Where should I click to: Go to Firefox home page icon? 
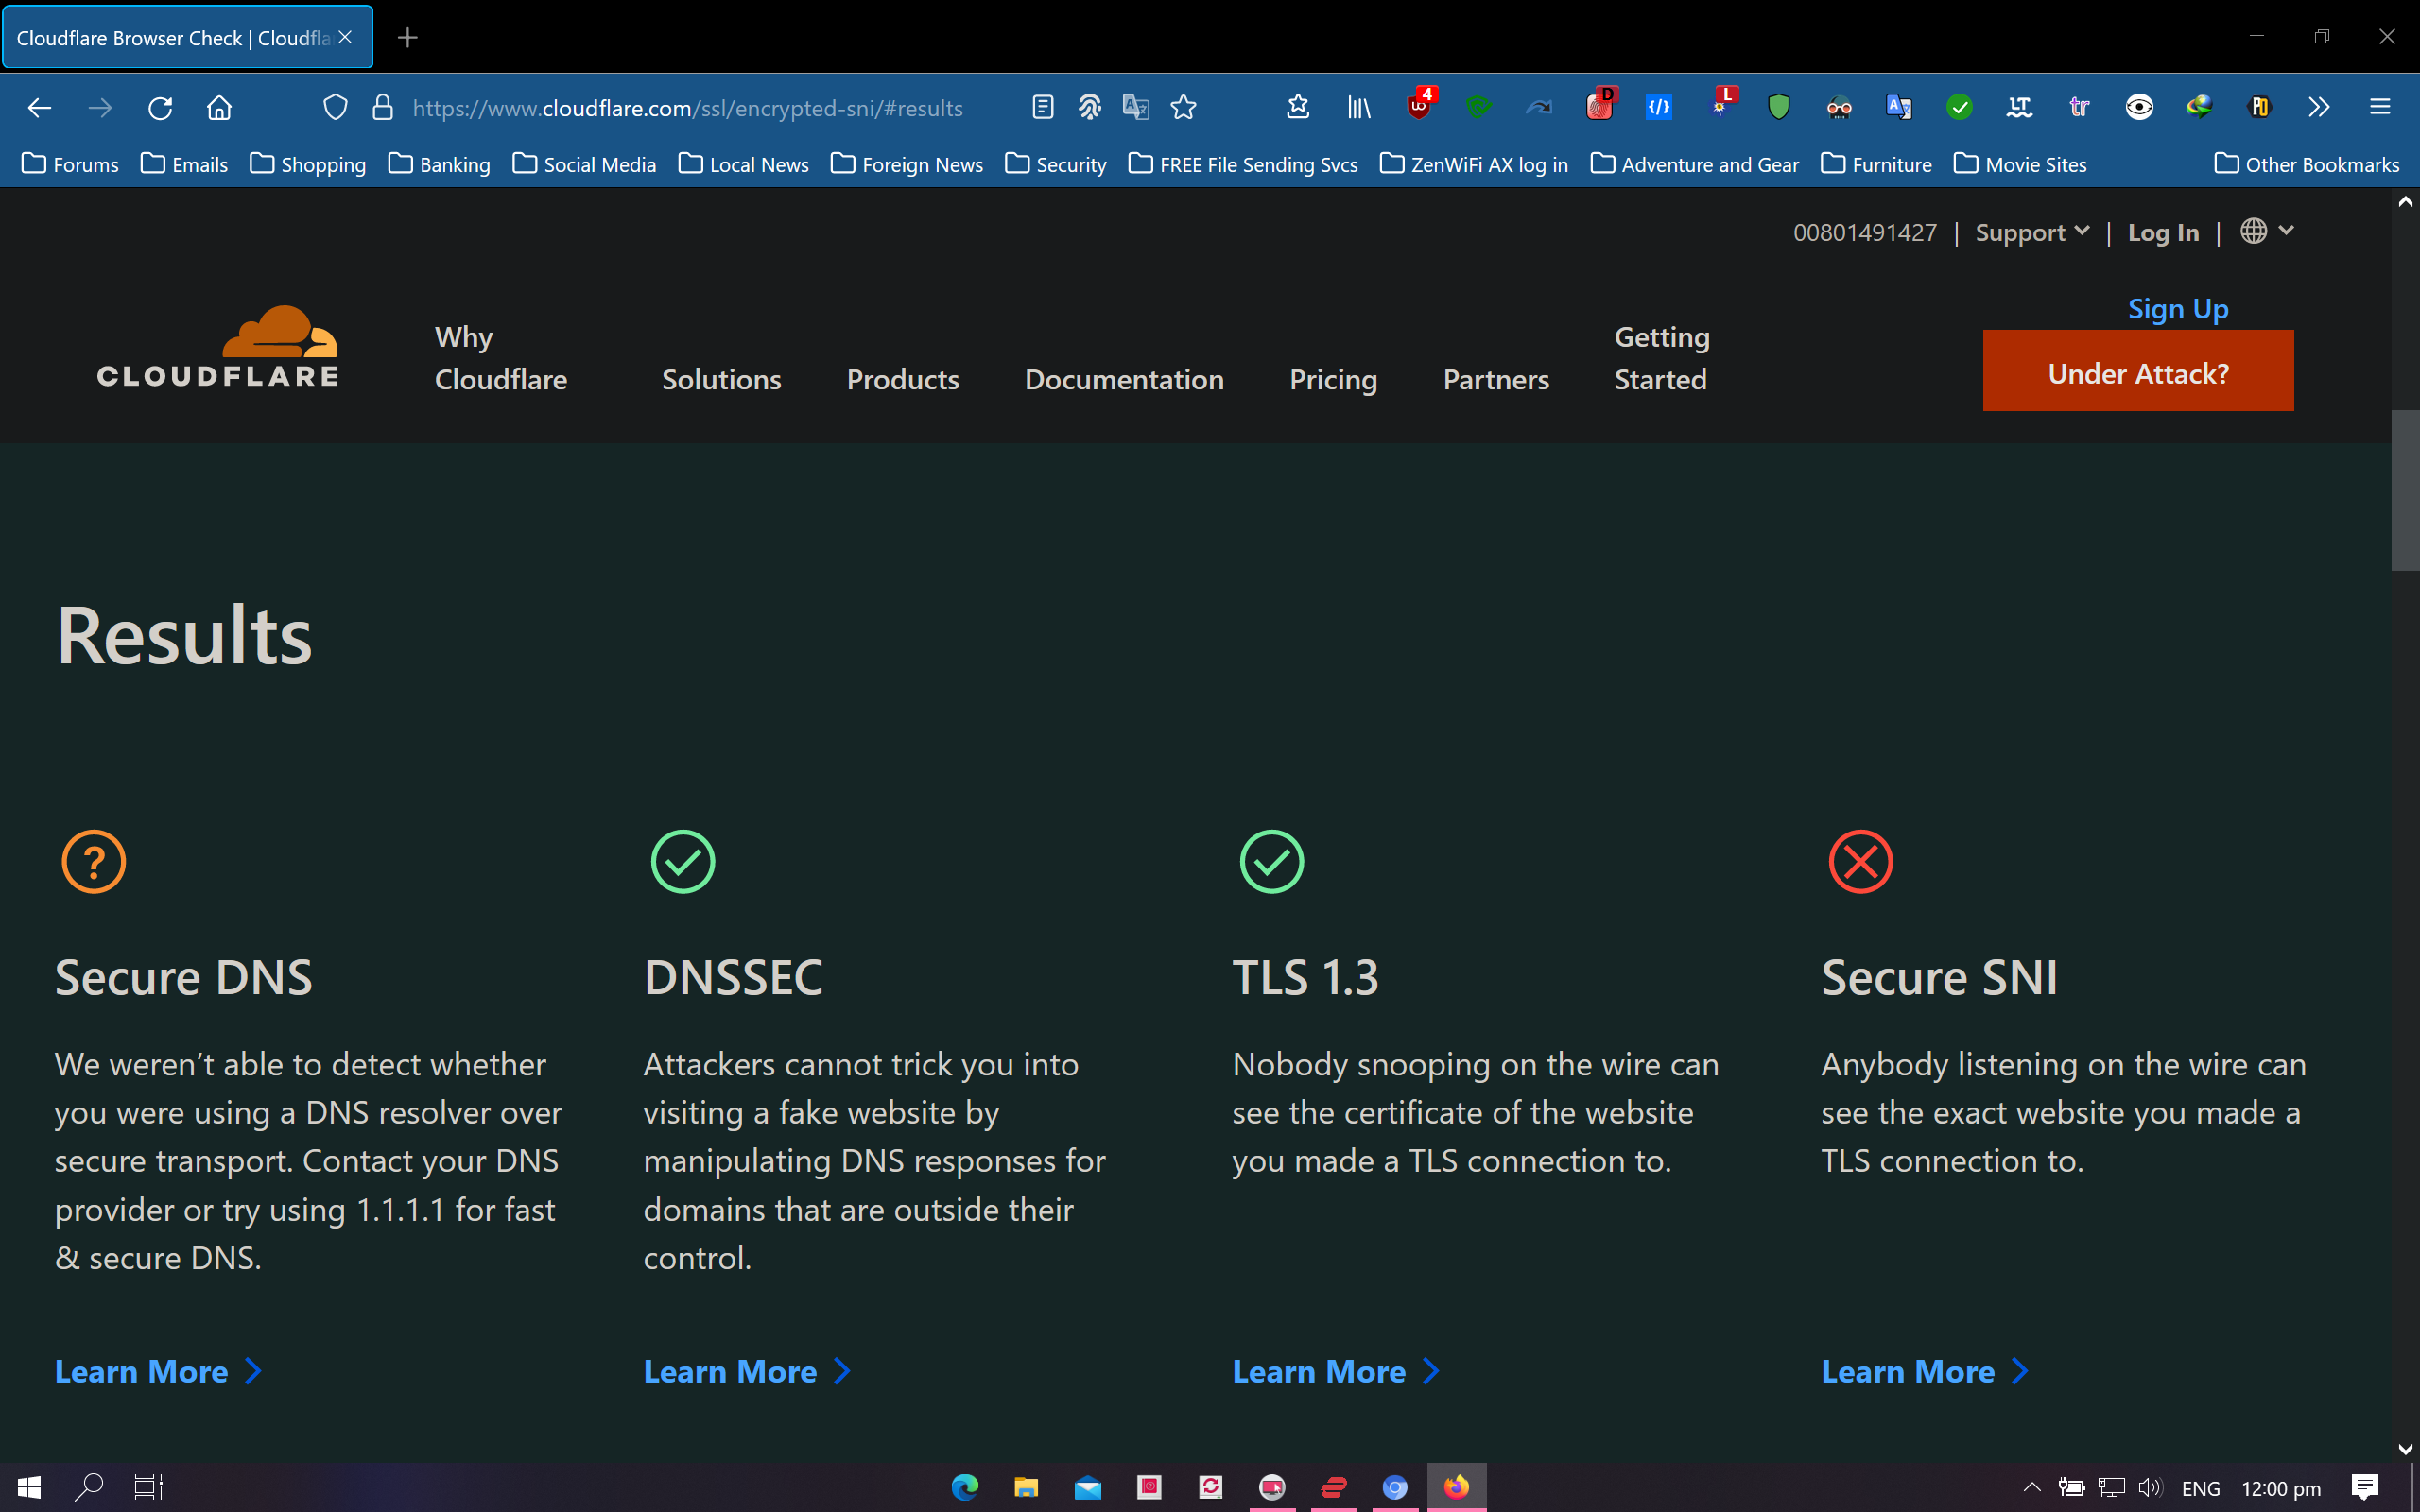tap(219, 108)
